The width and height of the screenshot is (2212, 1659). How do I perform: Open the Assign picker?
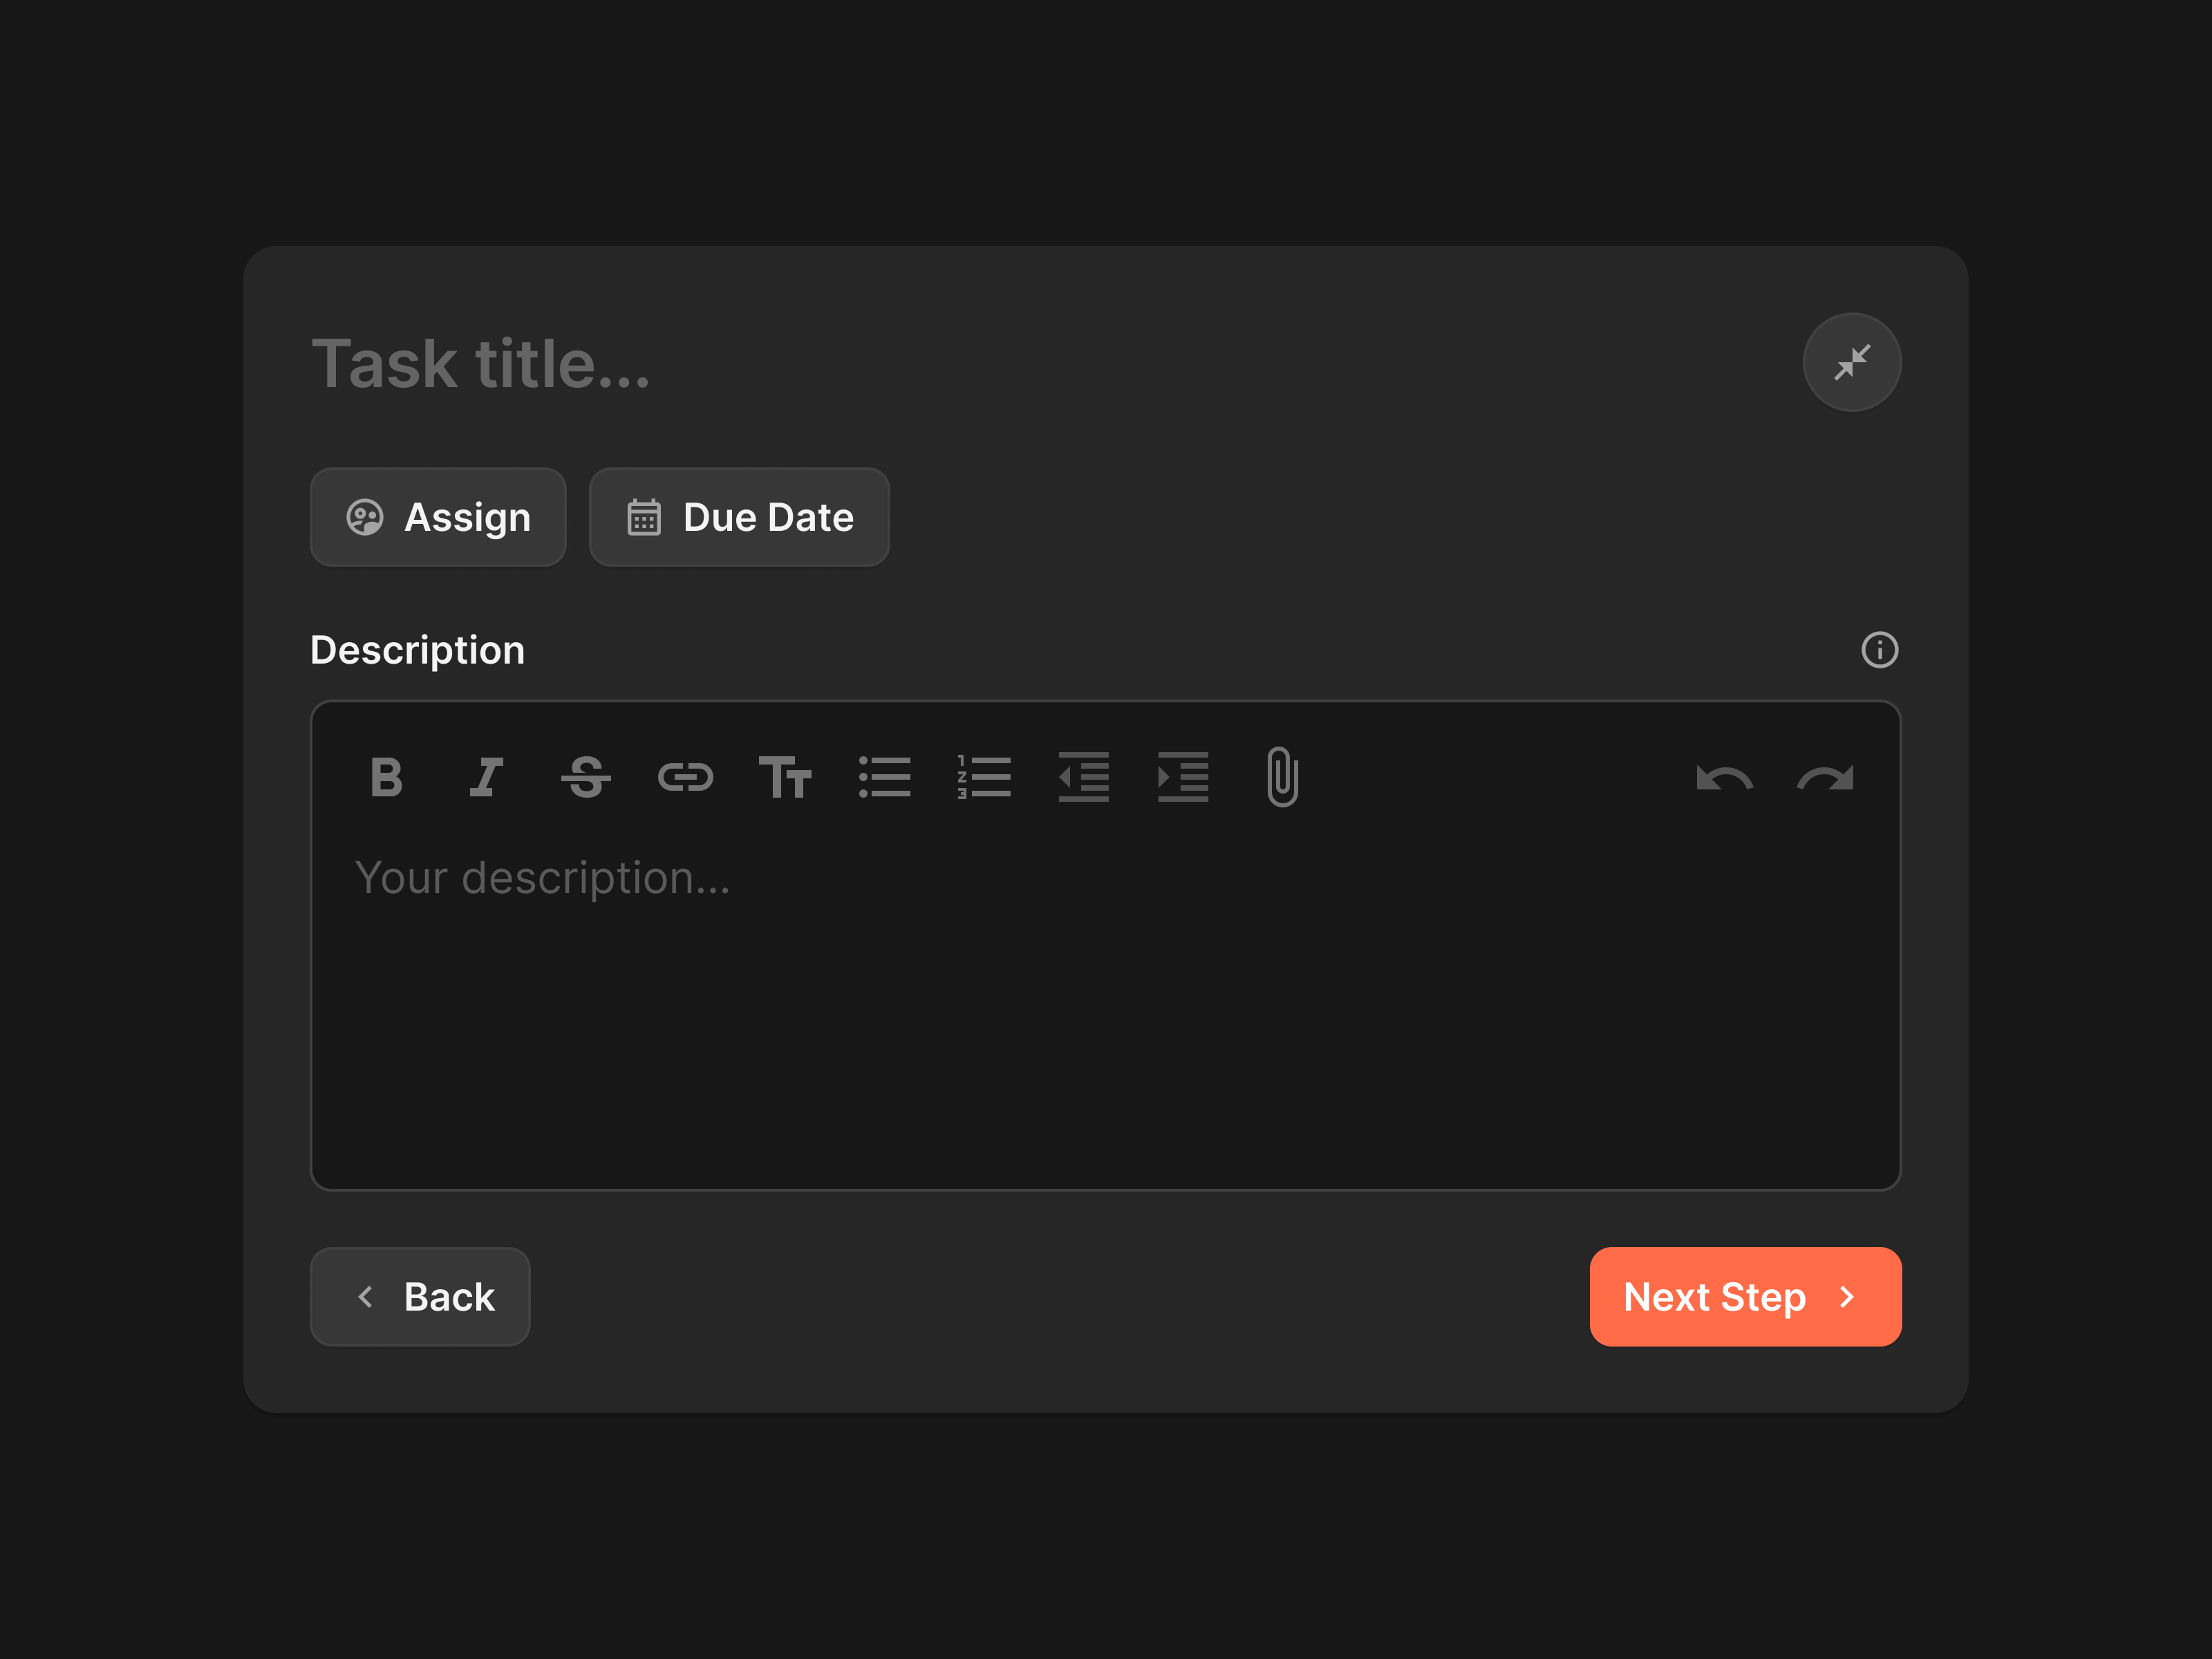tap(438, 517)
